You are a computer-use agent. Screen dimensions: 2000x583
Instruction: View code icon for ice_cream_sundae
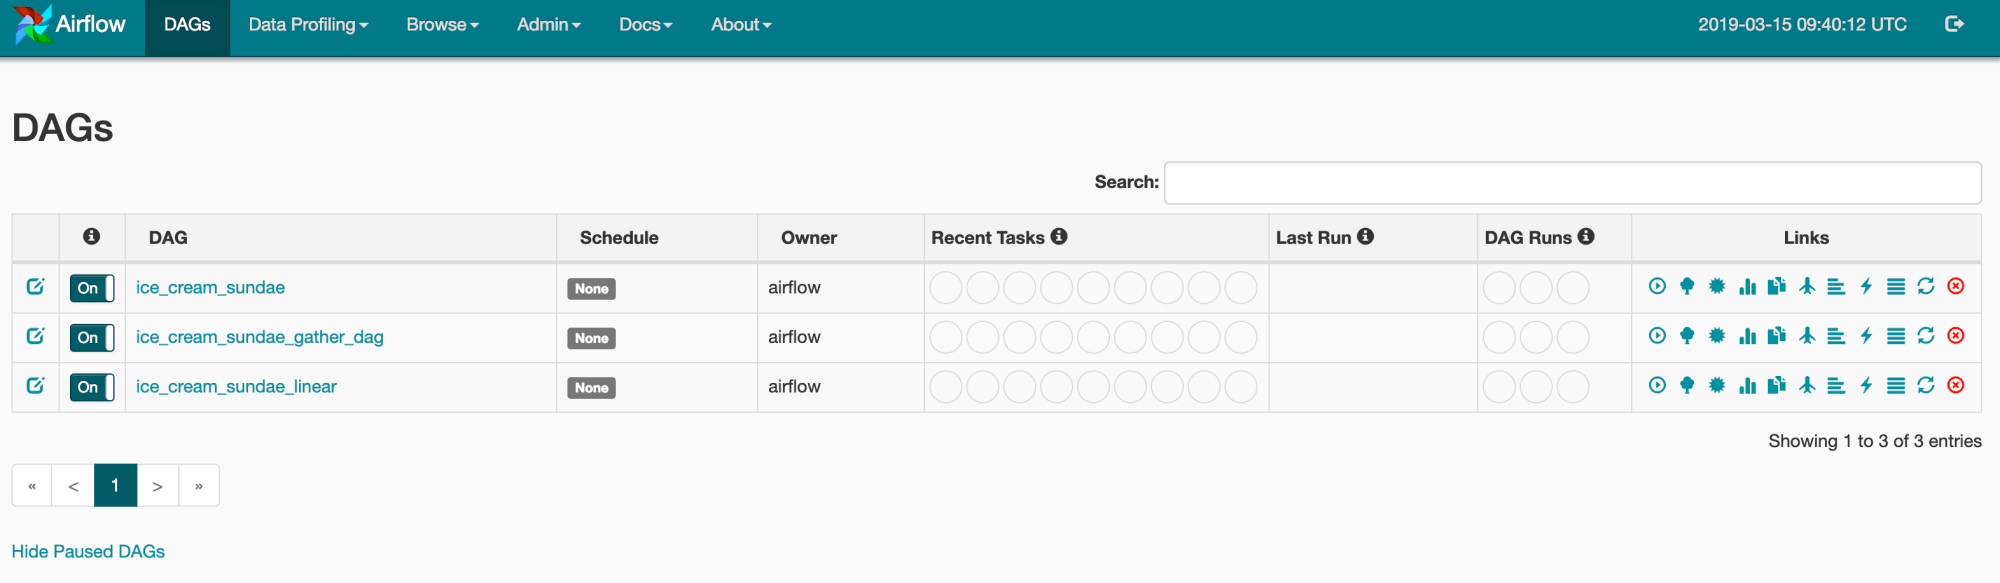[x=1866, y=287]
